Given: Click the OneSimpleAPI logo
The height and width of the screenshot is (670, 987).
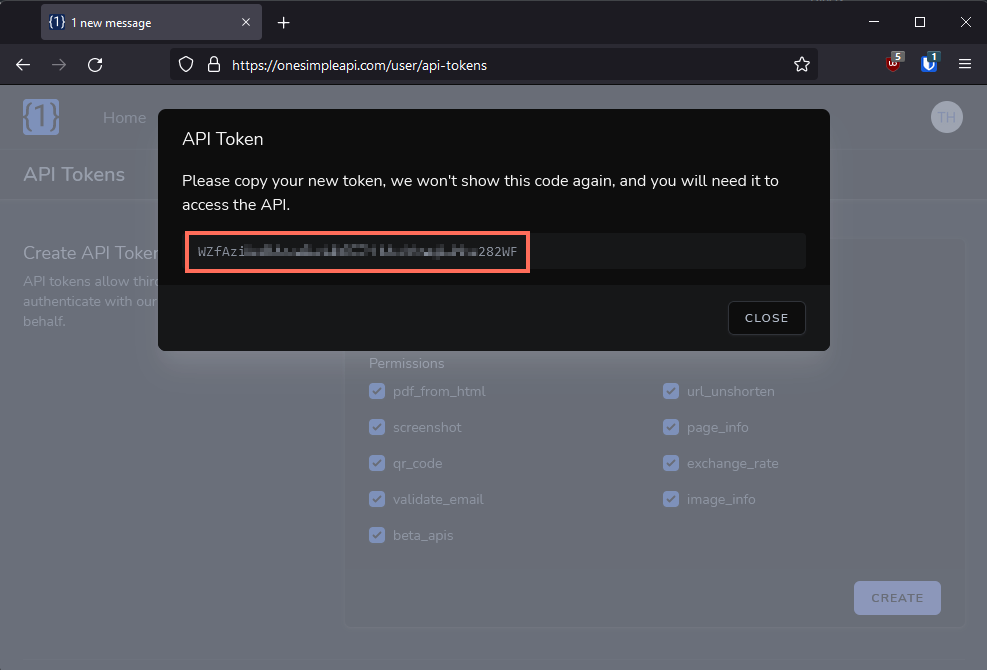Looking at the screenshot, I should pyautogui.click(x=40, y=117).
